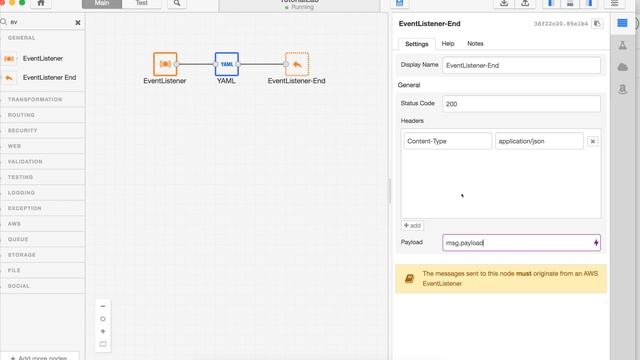The image size is (640, 360).
Task: Click the toolbar search magnifier button
Action: point(177,3)
